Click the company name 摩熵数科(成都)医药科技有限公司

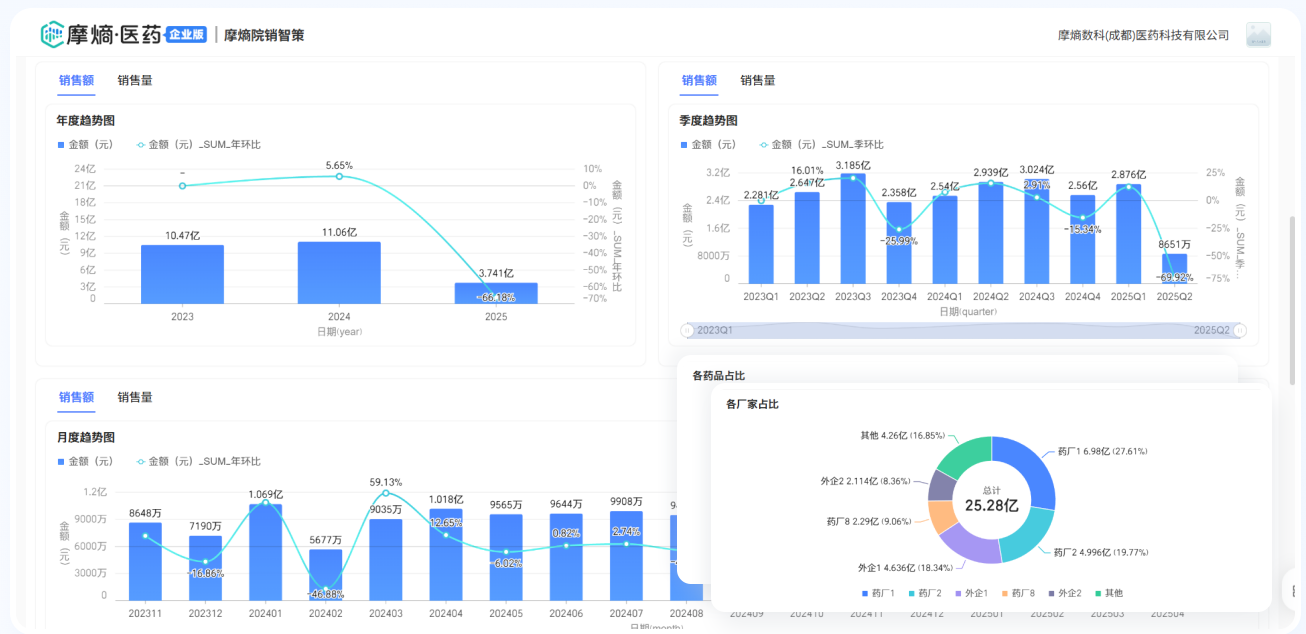(x=1143, y=36)
